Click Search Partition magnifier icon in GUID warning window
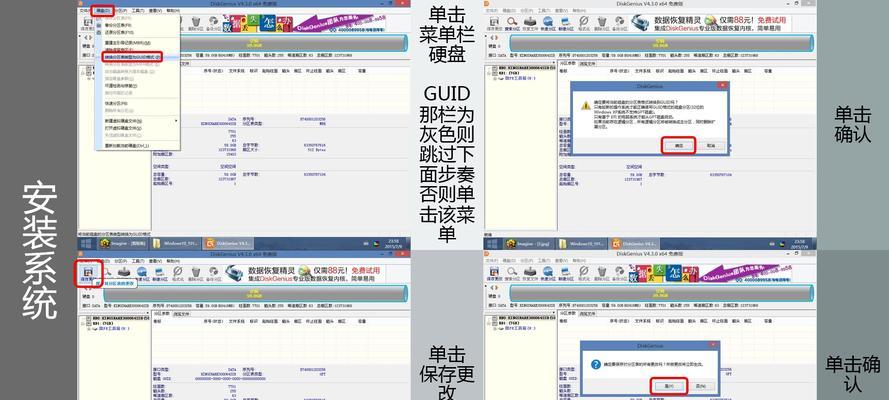The image size is (889, 400). coord(513,24)
